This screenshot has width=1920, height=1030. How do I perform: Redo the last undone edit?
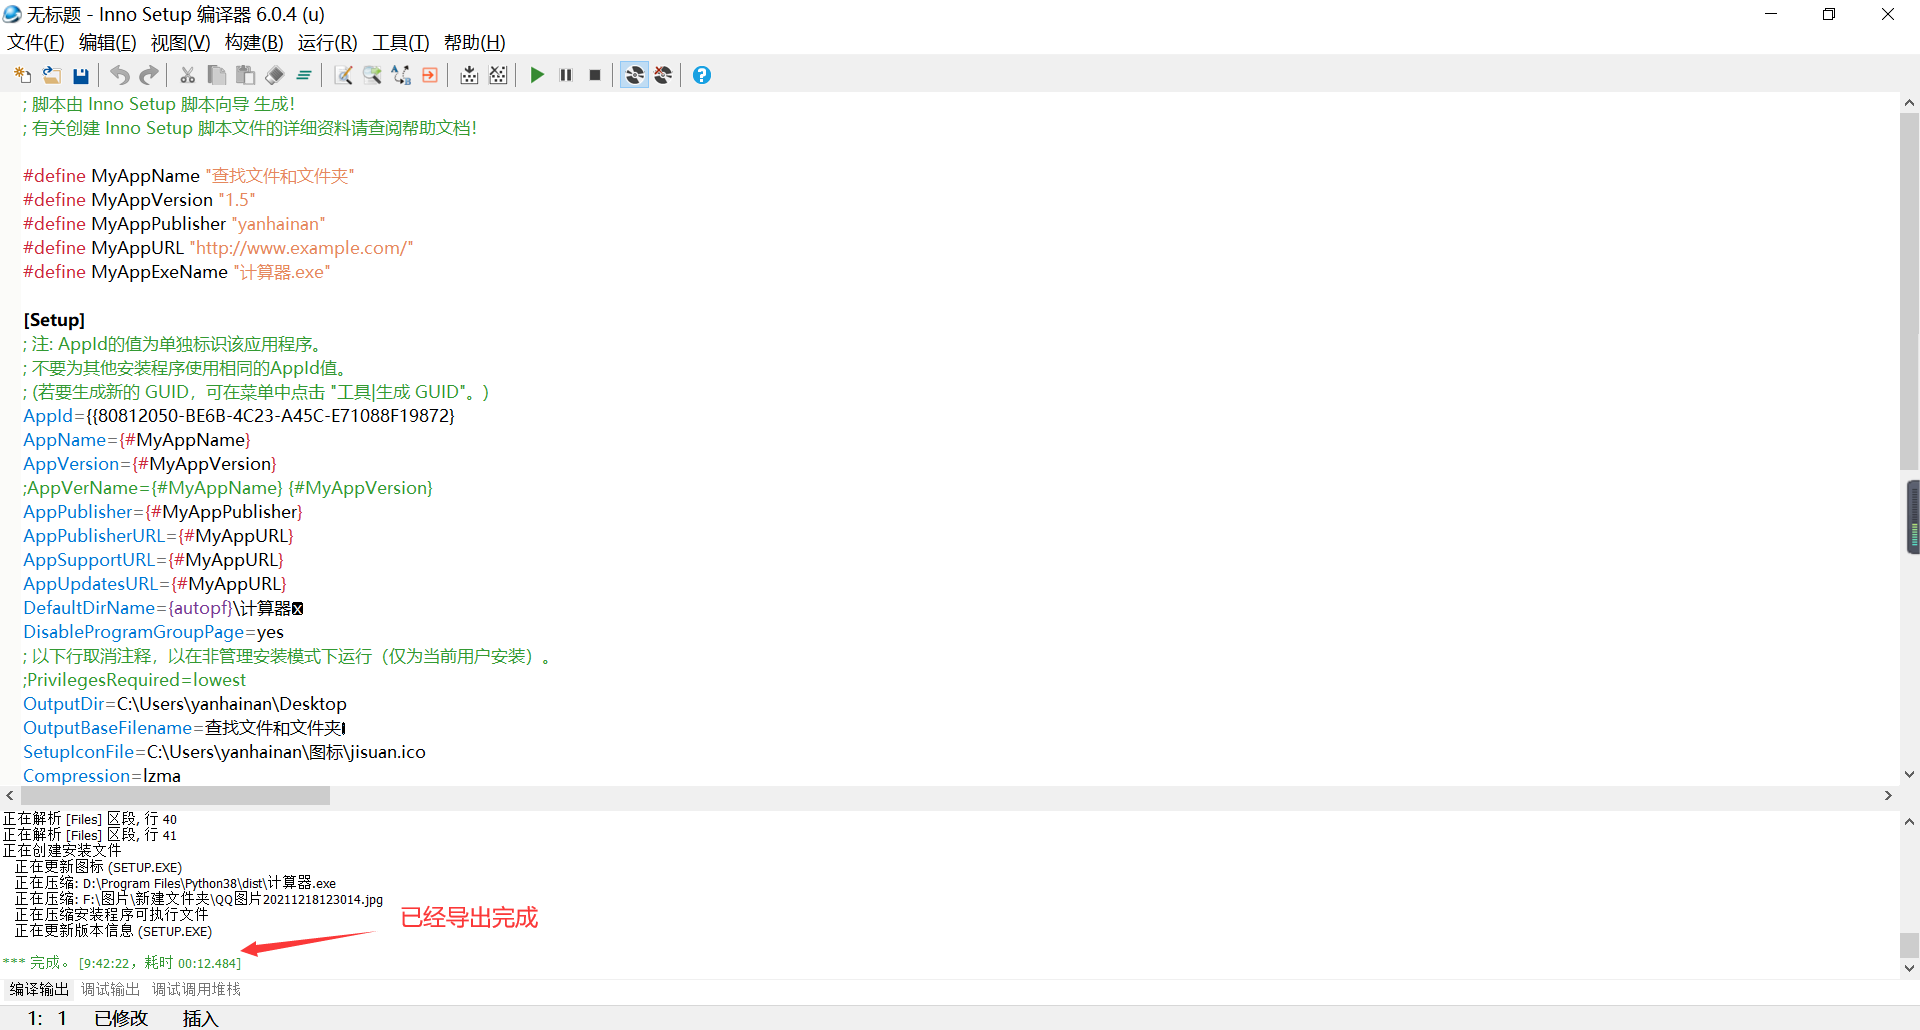pyautogui.click(x=149, y=75)
